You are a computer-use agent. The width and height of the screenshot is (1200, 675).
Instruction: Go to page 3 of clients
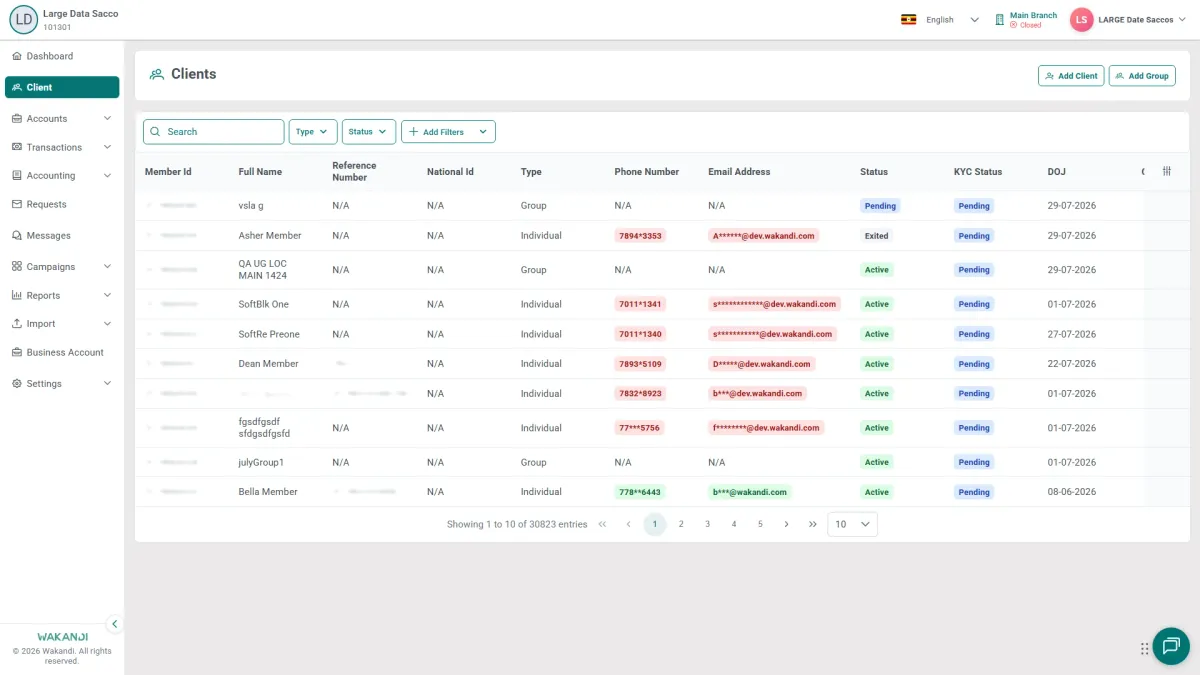[x=707, y=524]
